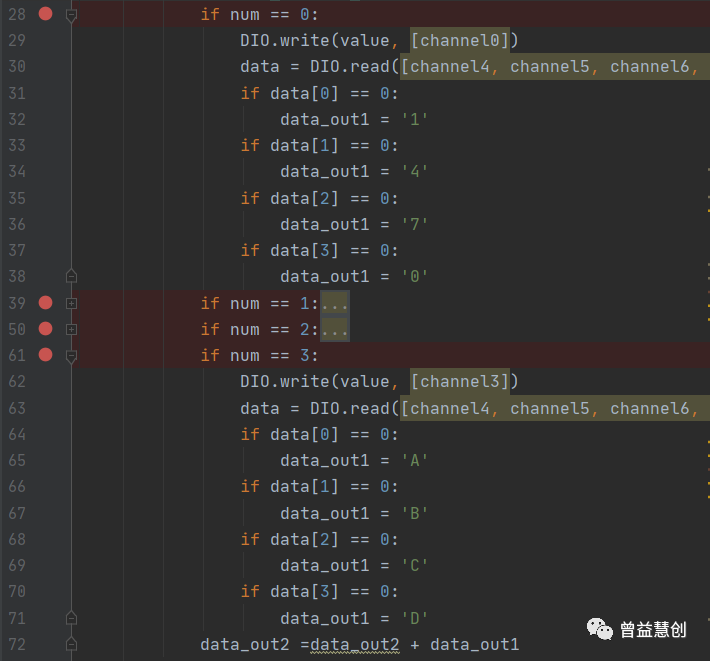Remove the breakpoint on line 28
Screen dimensions: 710x661
(45, 14)
